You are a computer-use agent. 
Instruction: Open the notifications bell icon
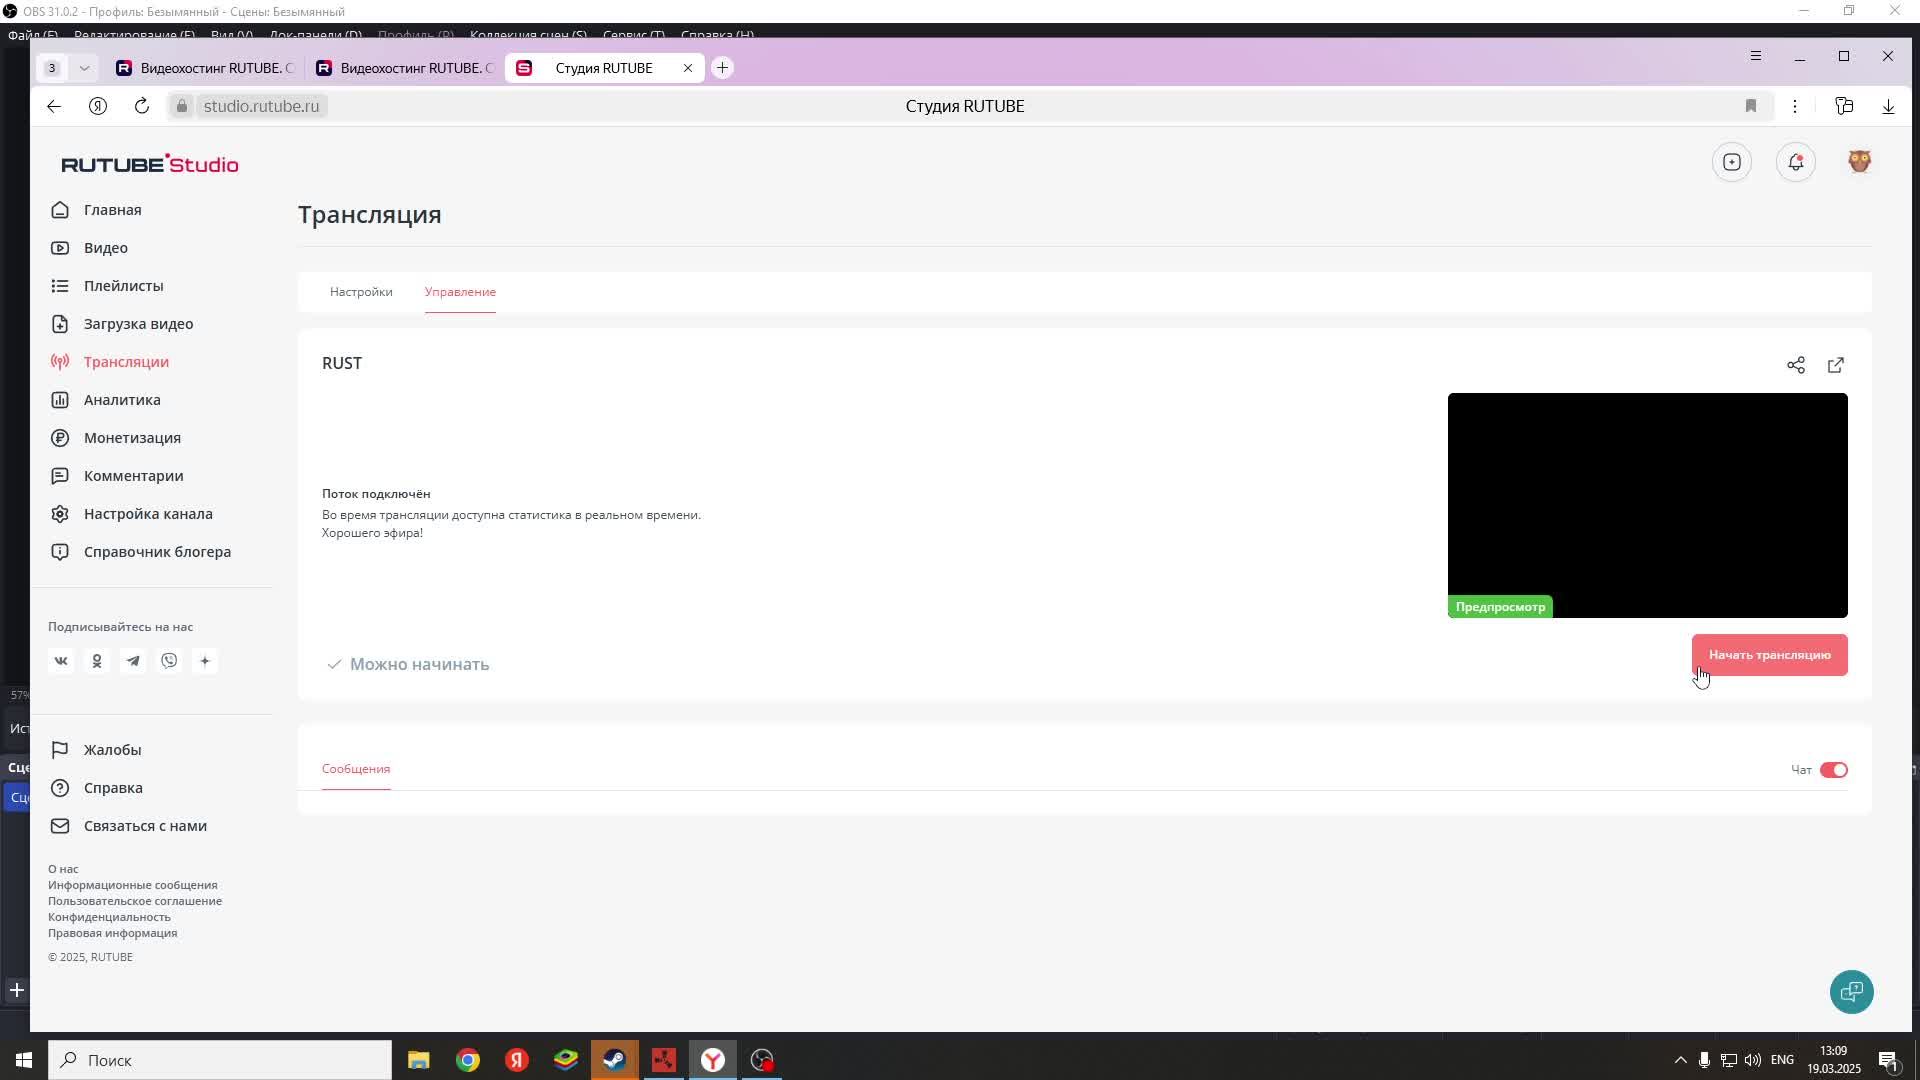tap(1796, 162)
